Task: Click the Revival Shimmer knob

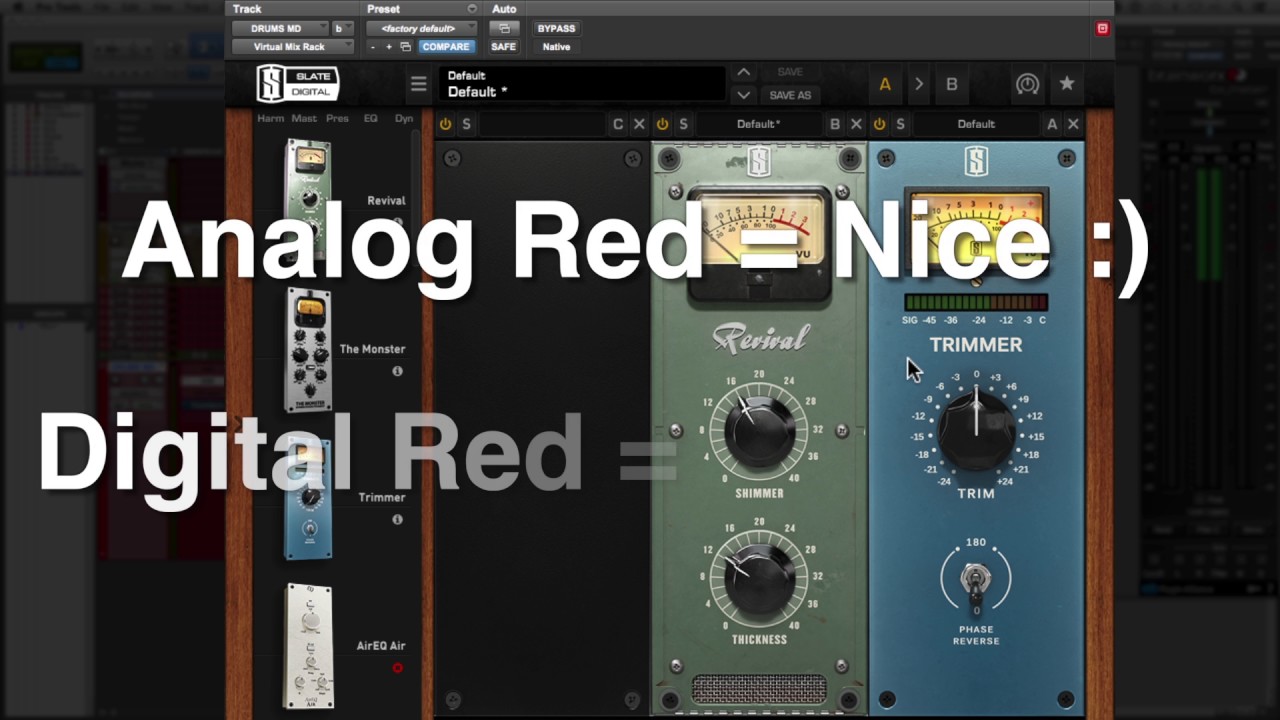Action: click(759, 430)
